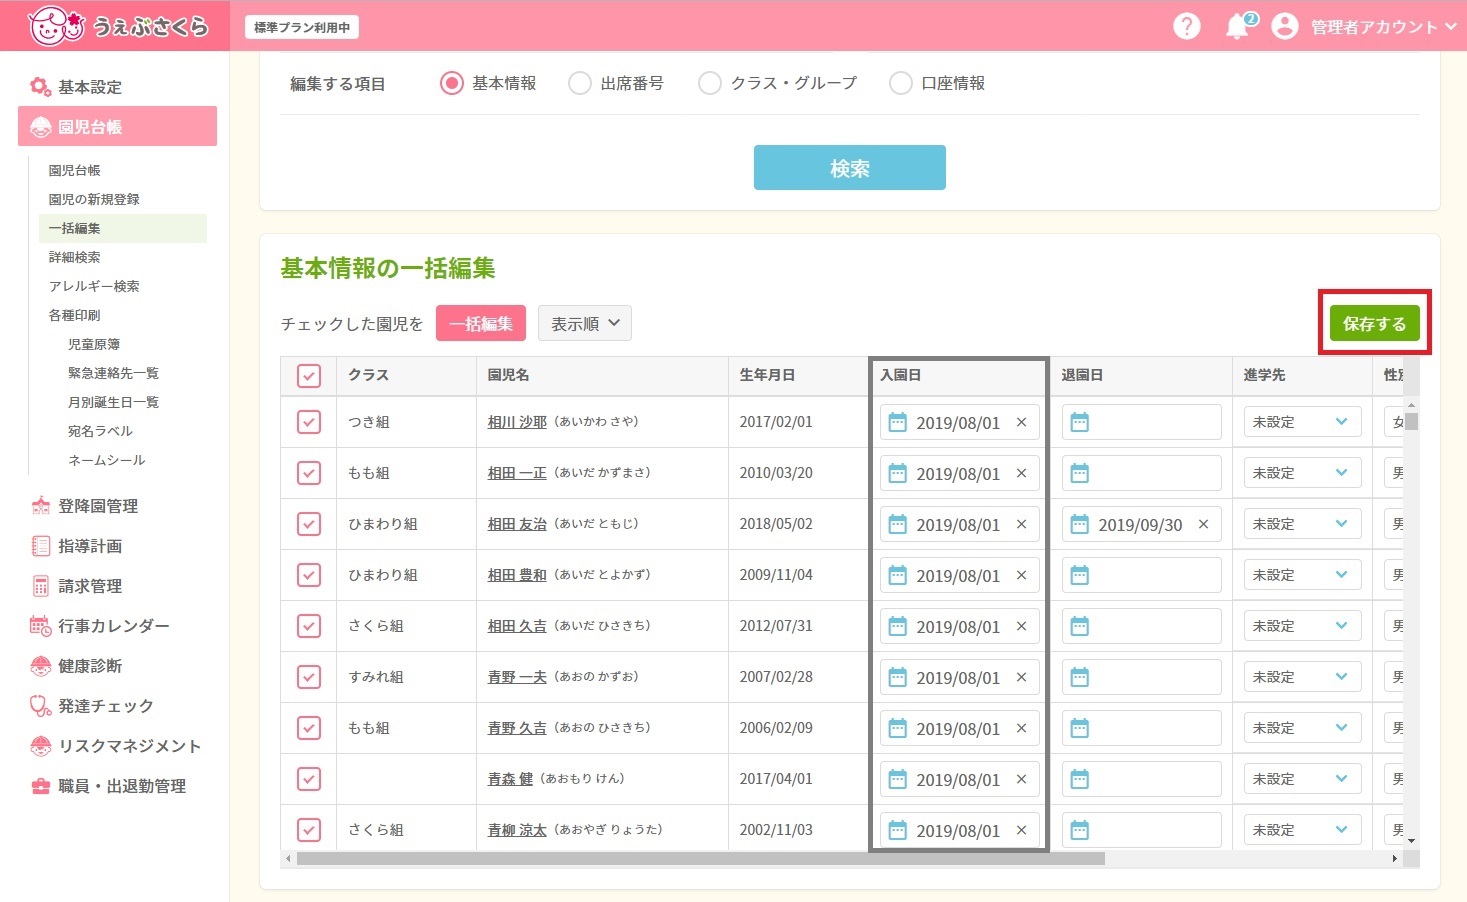Viewport: 1467px width, 902px height.
Task: Select the 出席番号 radio button
Action: (x=579, y=83)
